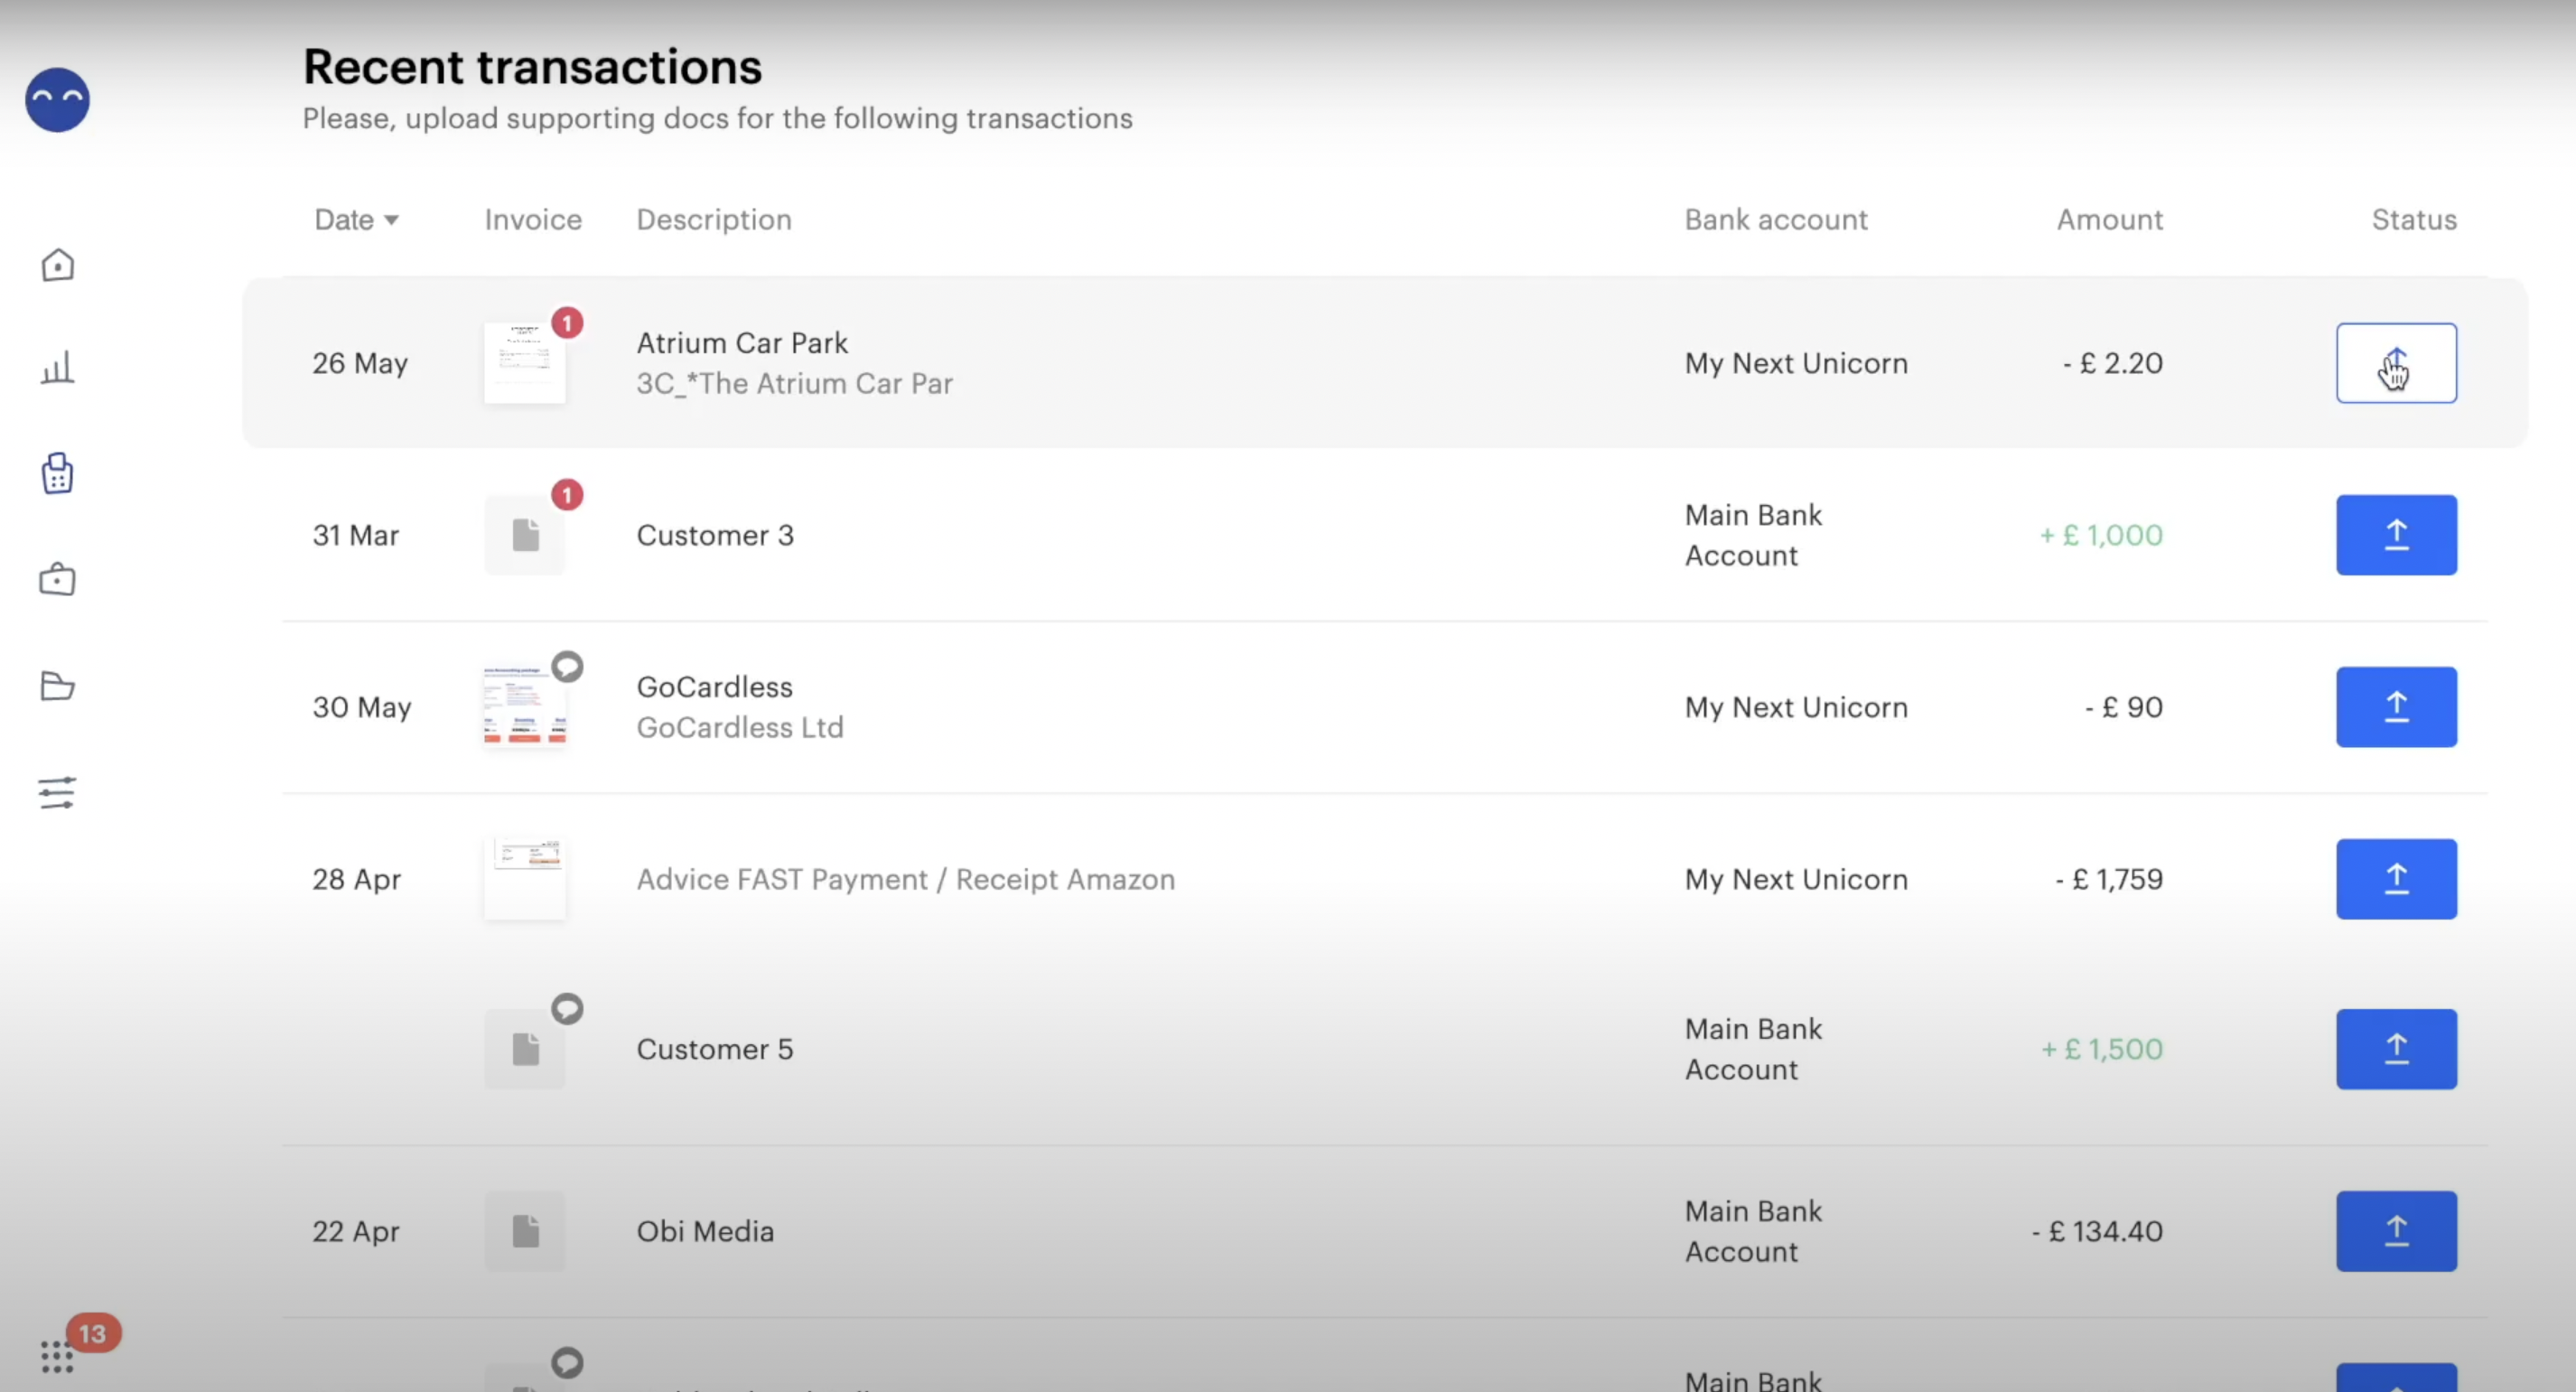The image size is (2576, 1392).
Task: Upload document for GoCardless transaction
Action: [2395, 707]
